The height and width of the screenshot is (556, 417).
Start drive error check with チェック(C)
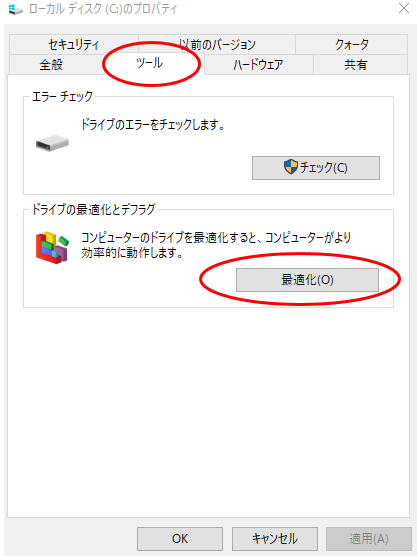coord(316,167)
